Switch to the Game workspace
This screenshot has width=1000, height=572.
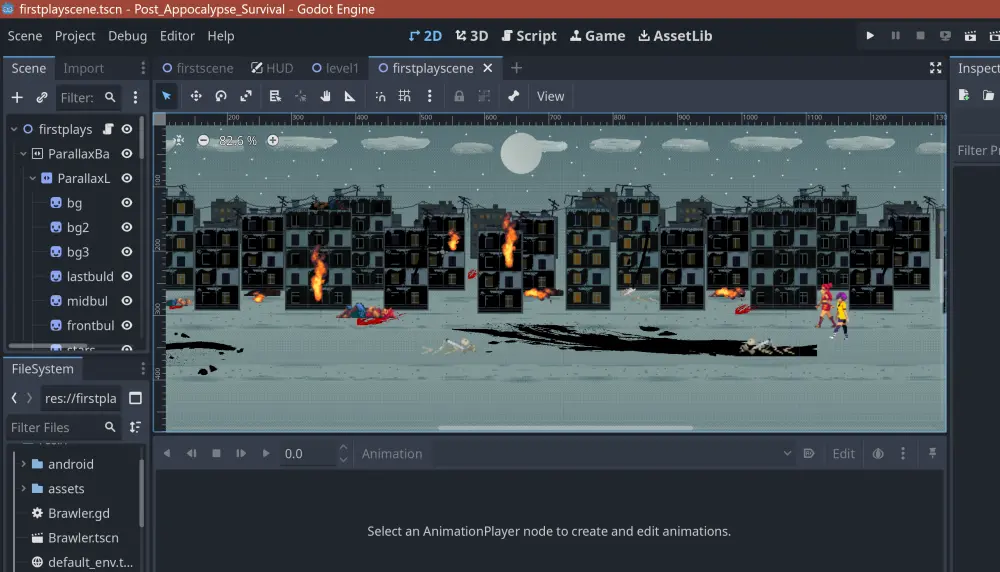598,36
